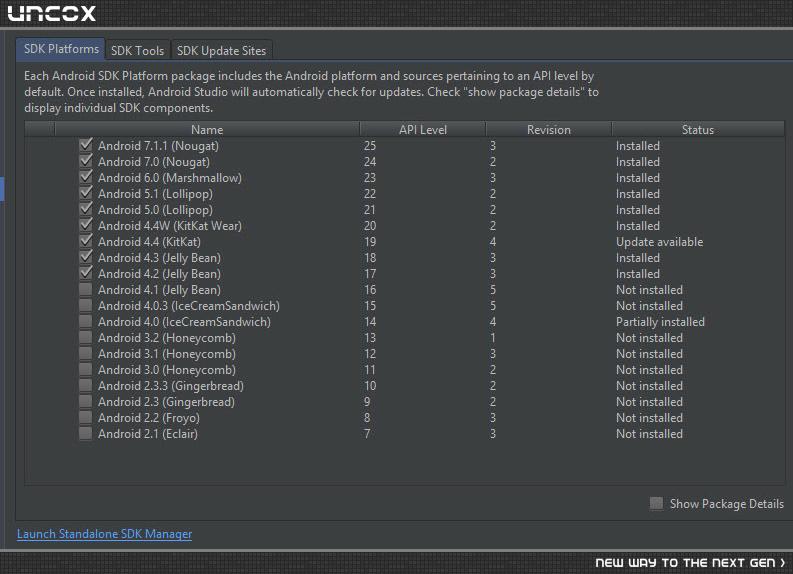Viewport: 793px width, 574px height.
Task: Click 'Installed' status for Android 7.0 row
Action: (638, 162)
